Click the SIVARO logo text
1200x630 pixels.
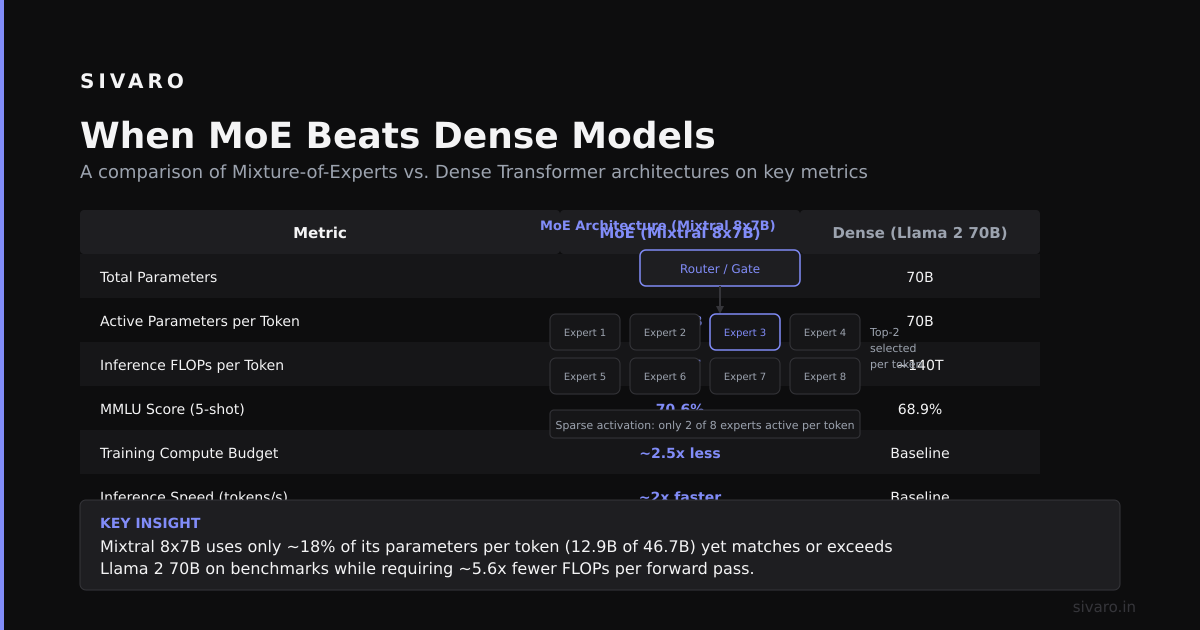pos(133,81)
